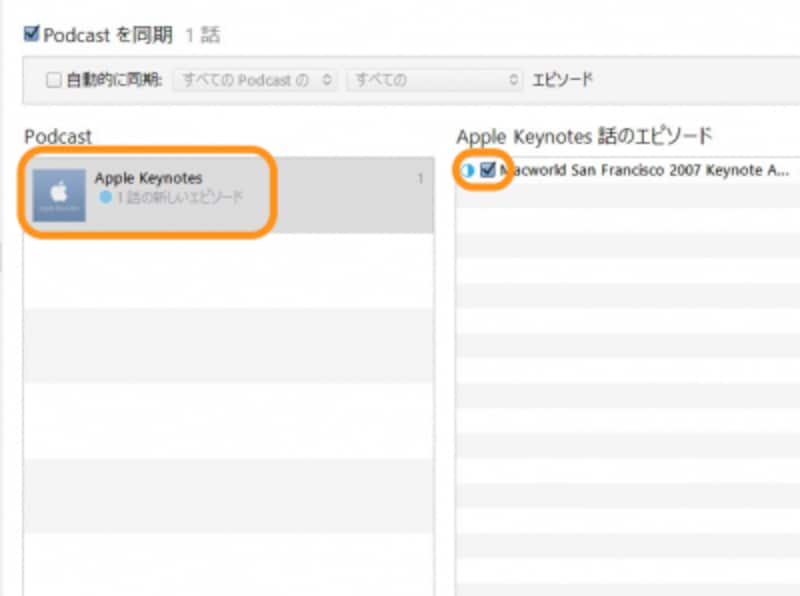Click the episode count 1 in Apple Keynotes row
This screenshot has width=800, height=596.
420,178
